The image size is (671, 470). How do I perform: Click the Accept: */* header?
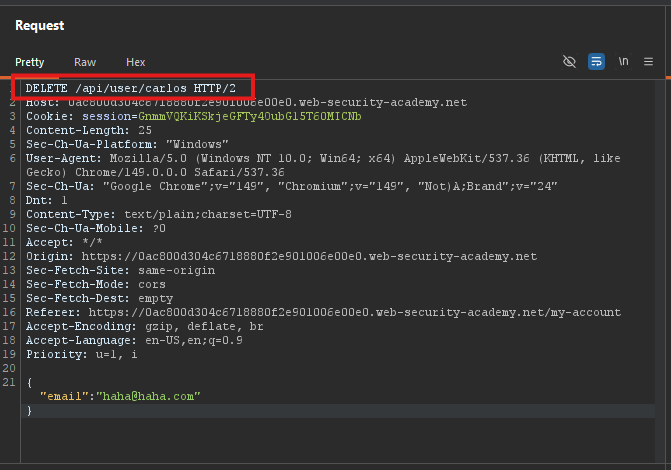pos(64,242)
